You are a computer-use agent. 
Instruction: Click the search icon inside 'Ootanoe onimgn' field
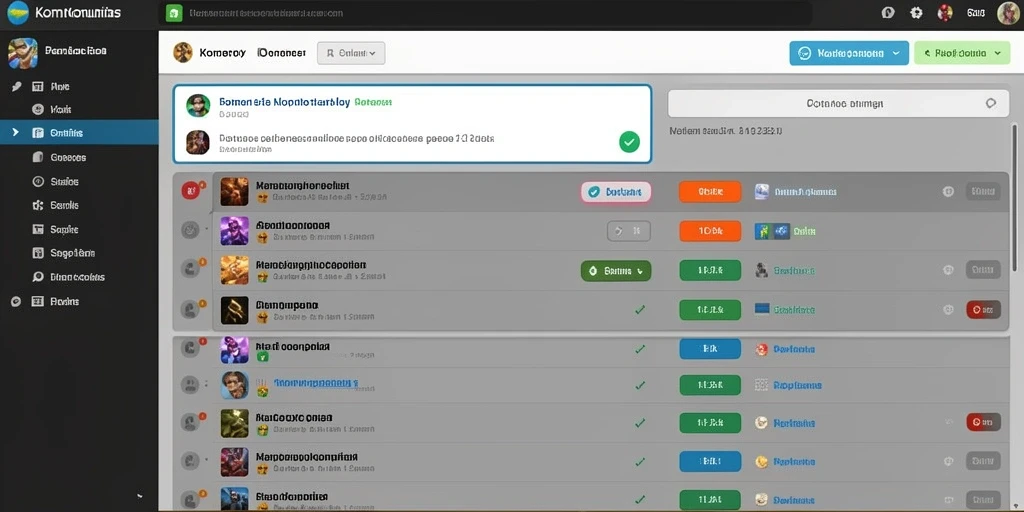point(991,103)
